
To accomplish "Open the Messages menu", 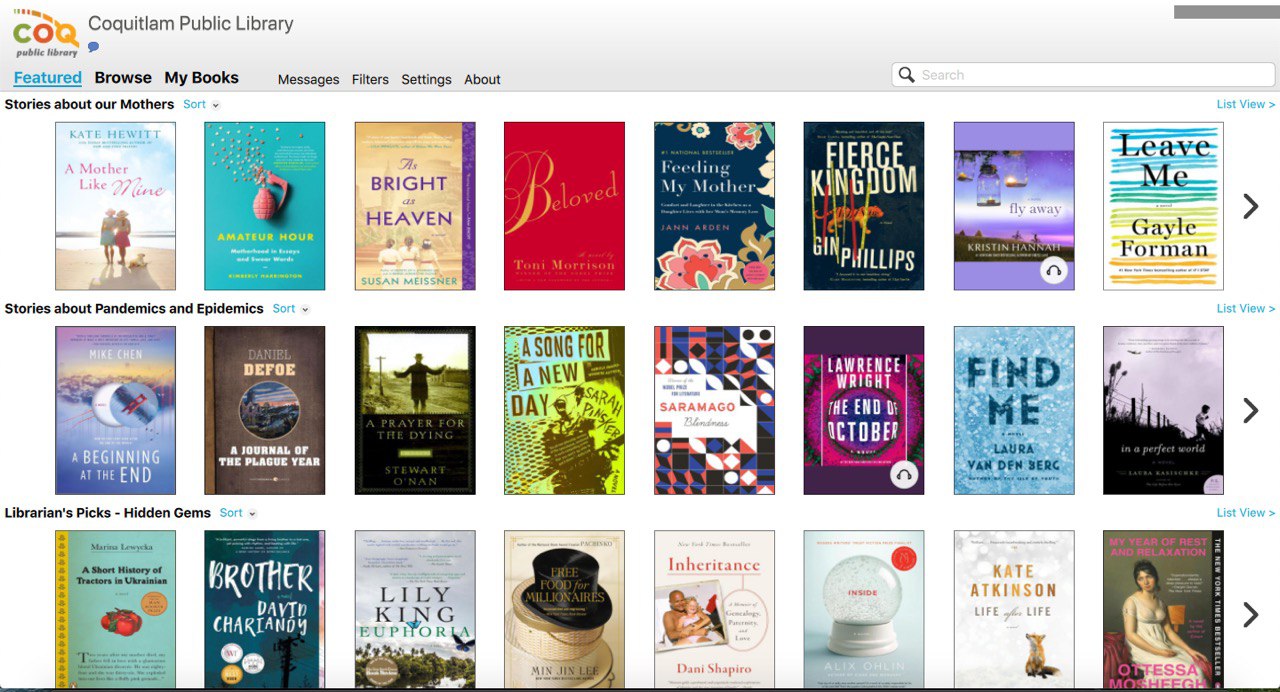I will (x=308, y=80).
